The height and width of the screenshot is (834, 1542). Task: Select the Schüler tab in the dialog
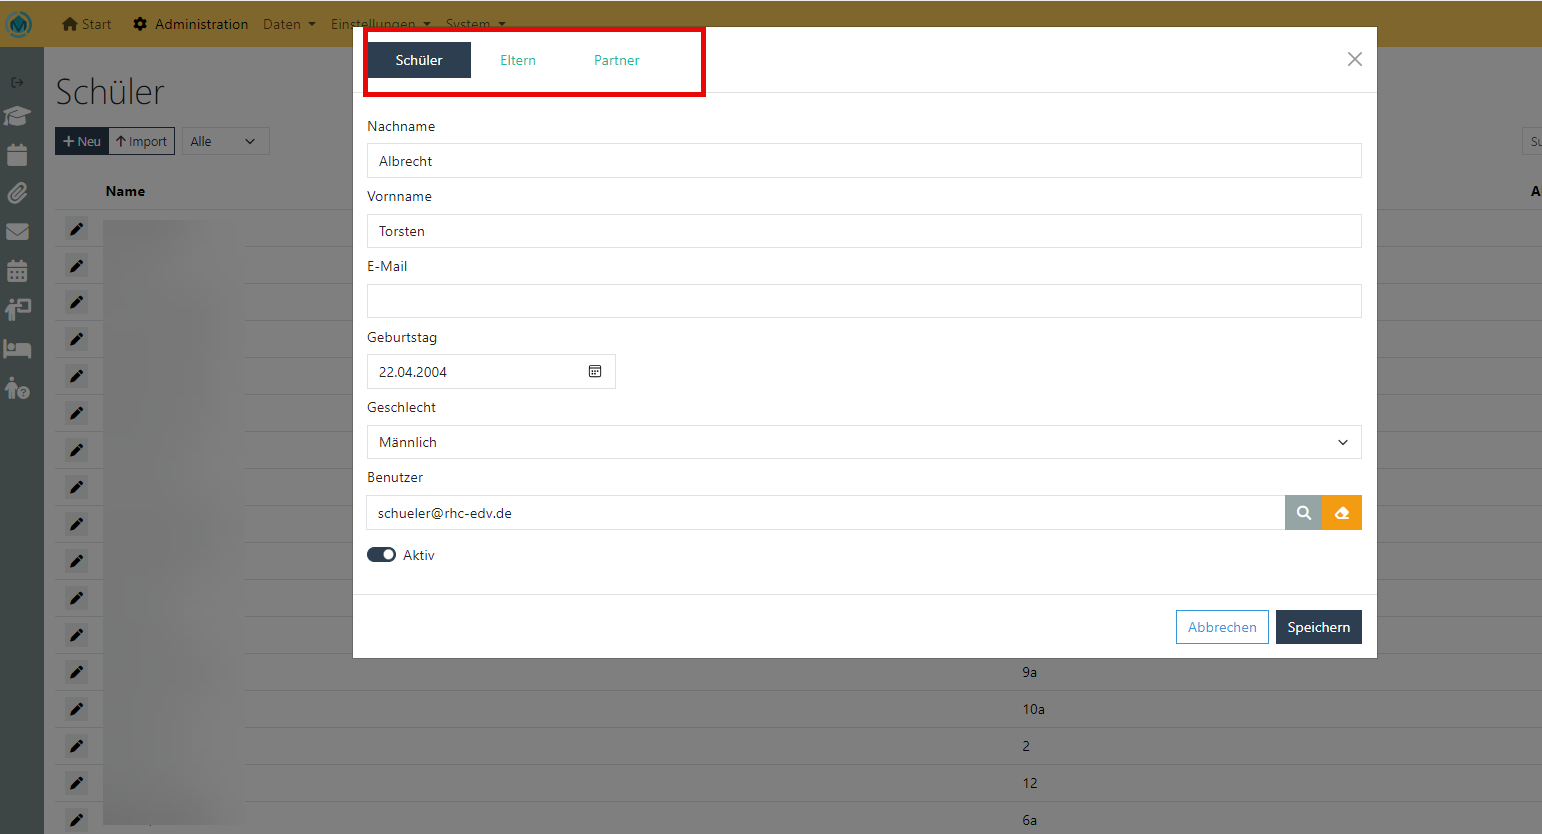point(419,60)
